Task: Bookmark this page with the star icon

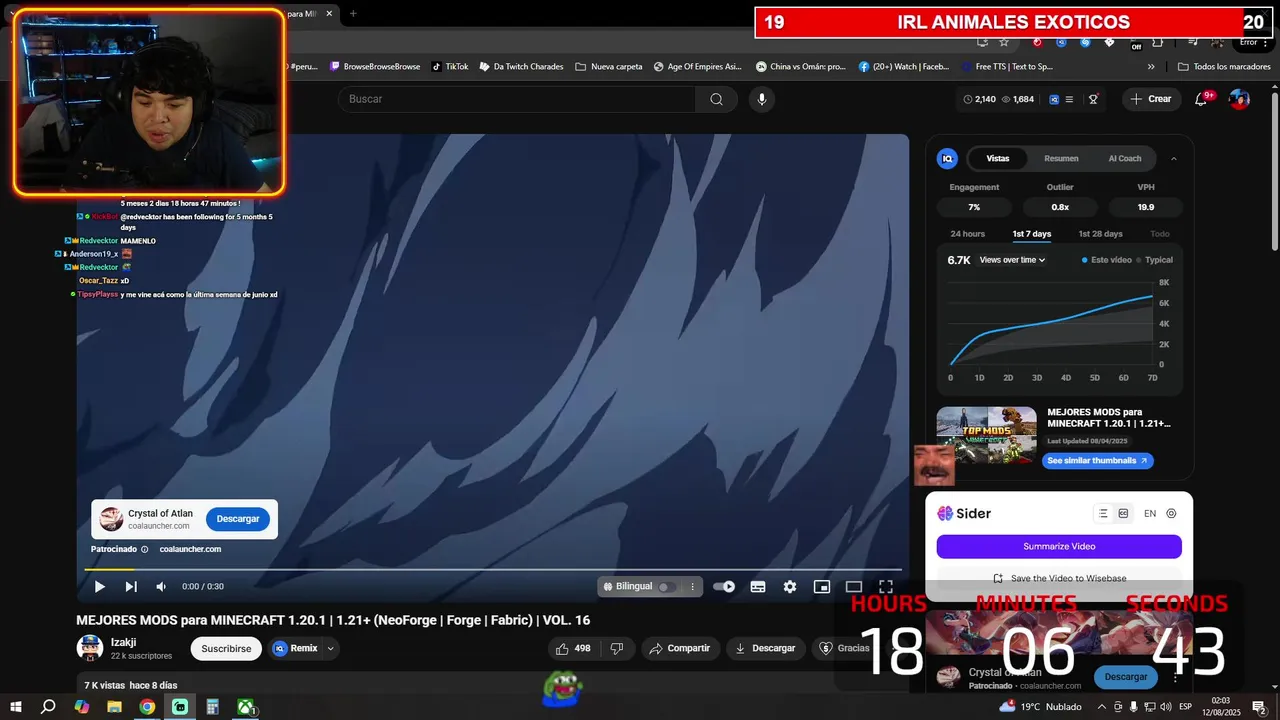Action: (x=1004, y=42)
